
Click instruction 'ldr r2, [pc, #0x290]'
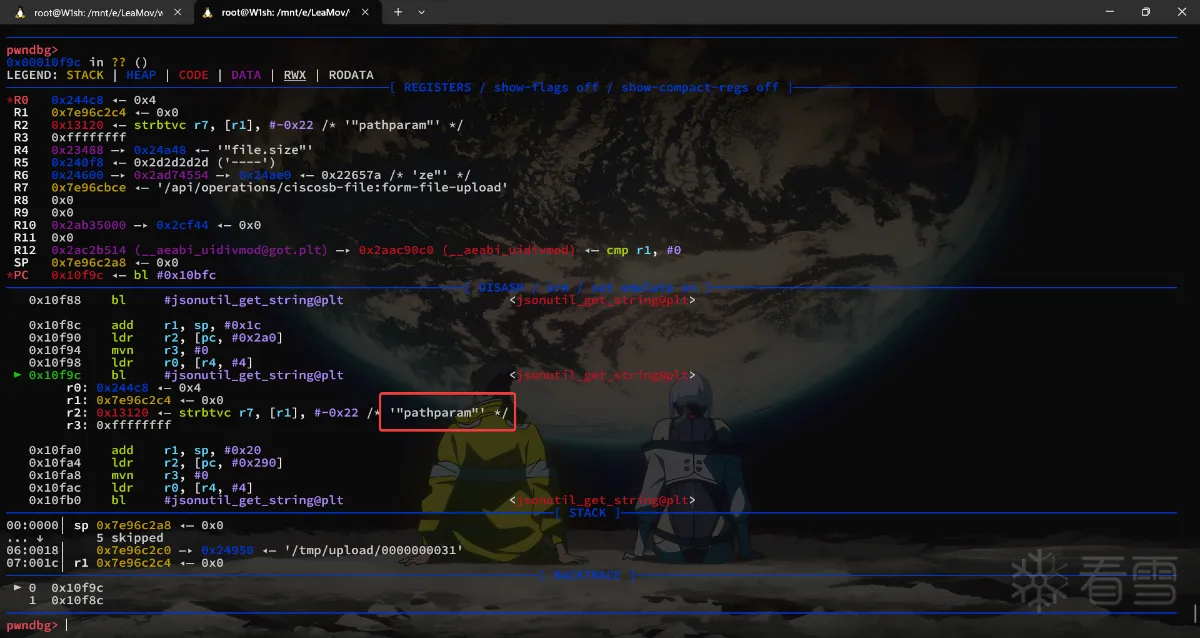tap(198, 463)
